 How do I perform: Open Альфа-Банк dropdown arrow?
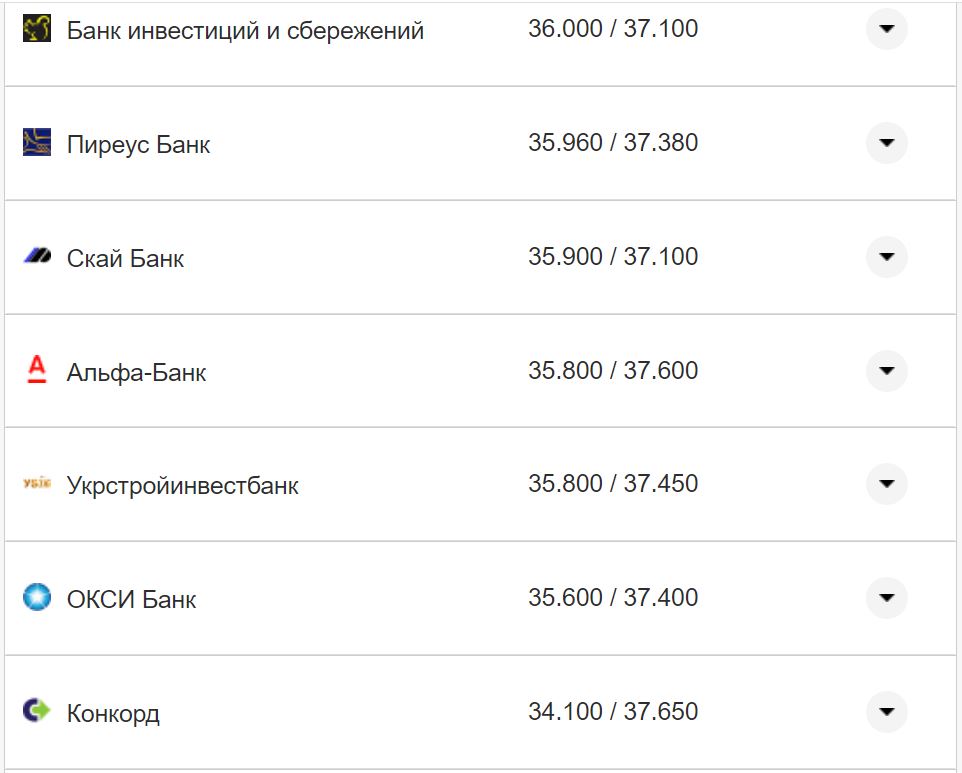click(886, 371)
